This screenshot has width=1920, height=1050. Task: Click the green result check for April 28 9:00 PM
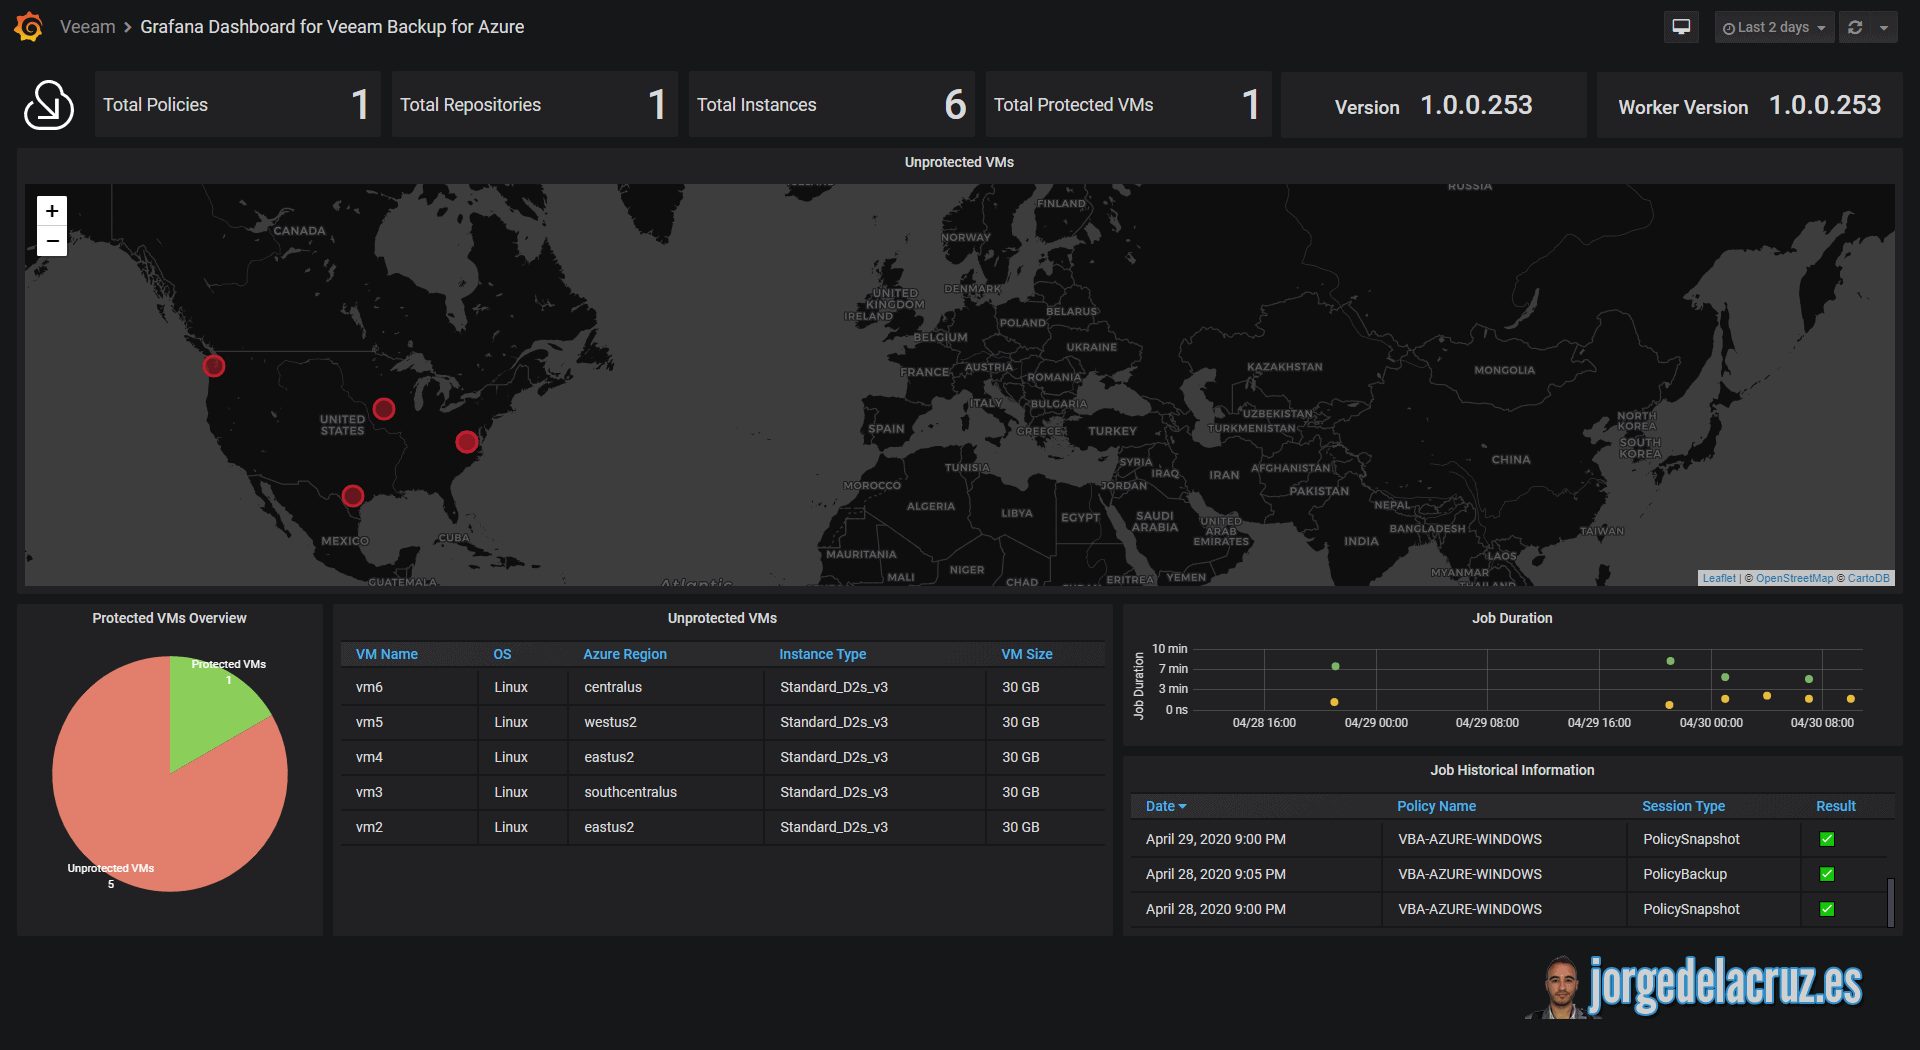(x=1827, y=909)
